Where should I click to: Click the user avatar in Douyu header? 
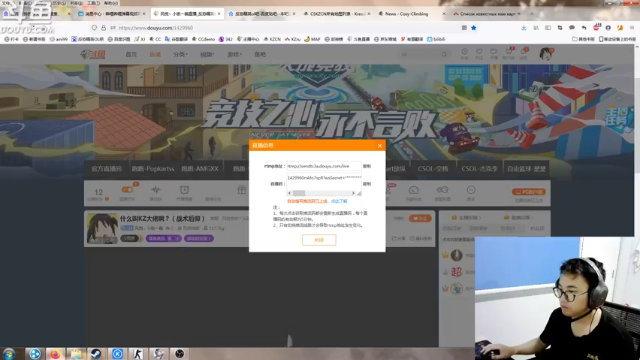(x=546, y=54)
